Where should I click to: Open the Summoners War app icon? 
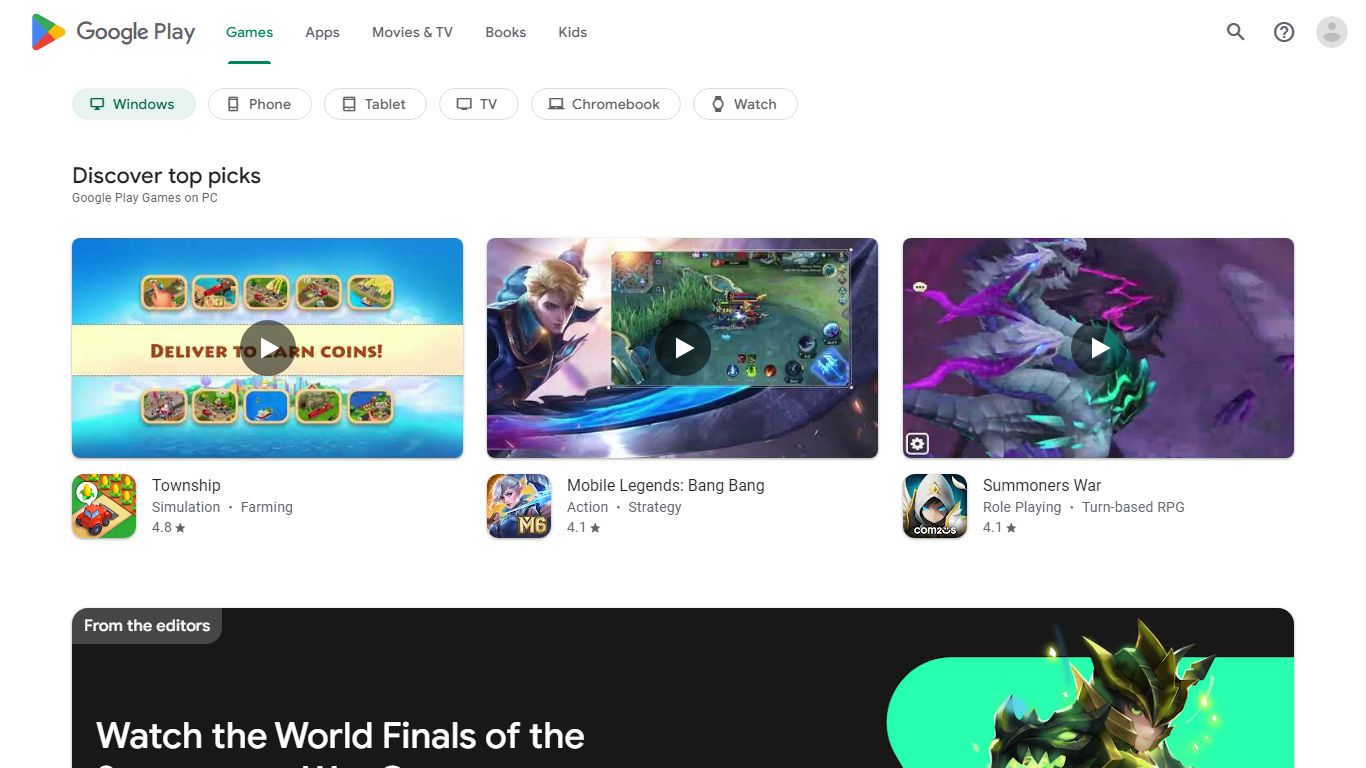[x=935, y=506]
